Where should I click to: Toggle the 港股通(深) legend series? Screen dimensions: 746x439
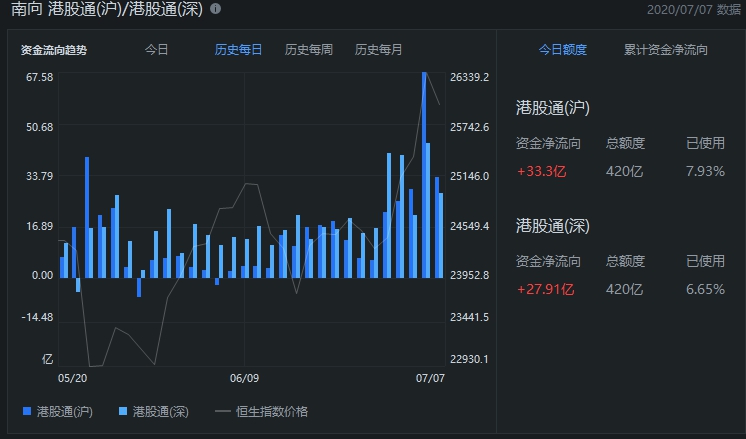pyautogui.click(x=154, y=411)
